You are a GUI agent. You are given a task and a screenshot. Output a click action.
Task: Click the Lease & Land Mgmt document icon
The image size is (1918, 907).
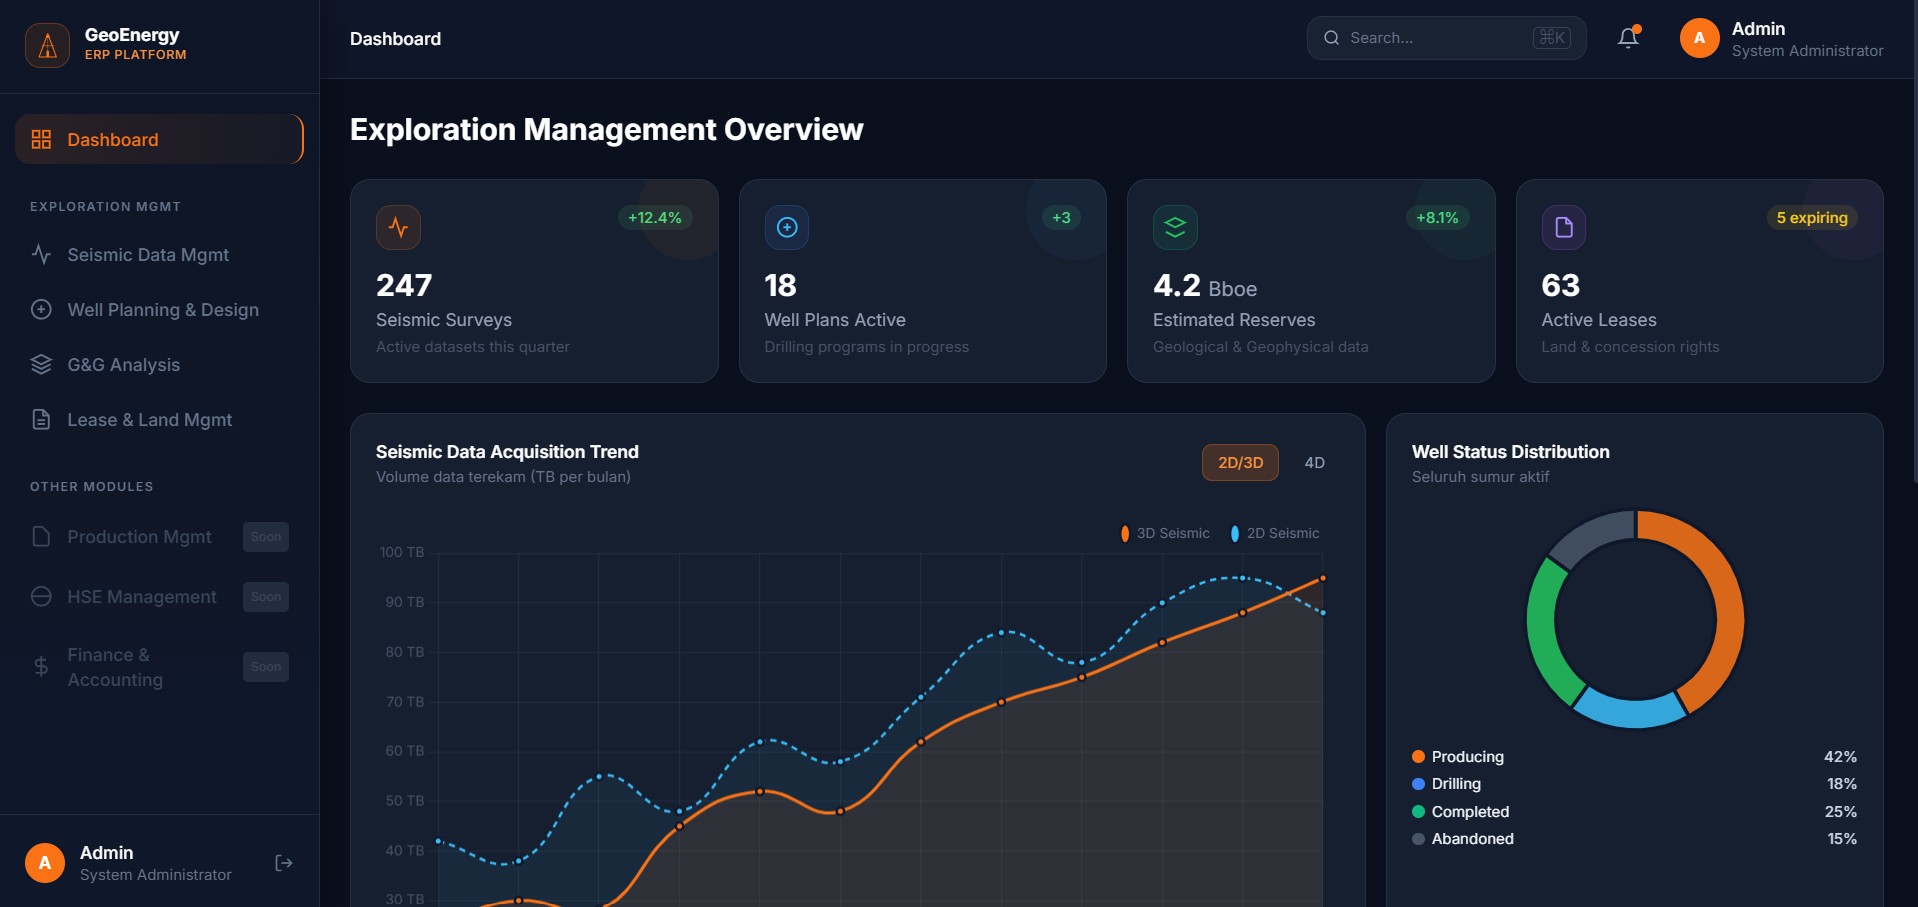pos(41,419)
